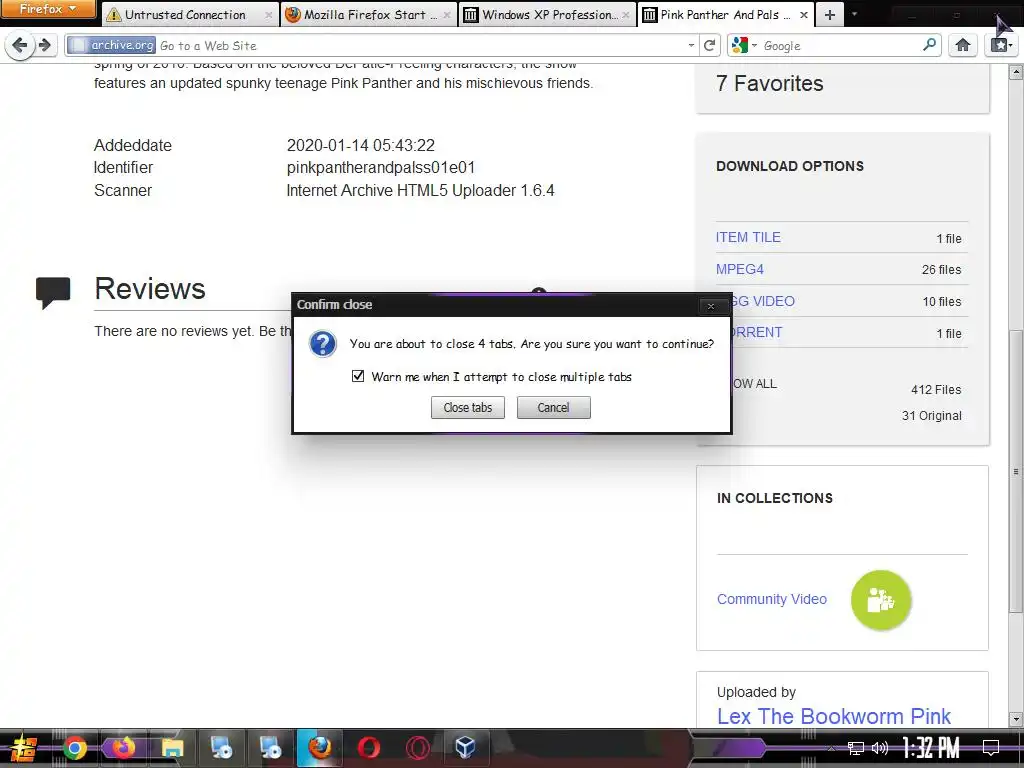The width and height of the screenshot is (1024, 768).
Task: Open the URL history dropdown arrow
Action: point(691,46)
